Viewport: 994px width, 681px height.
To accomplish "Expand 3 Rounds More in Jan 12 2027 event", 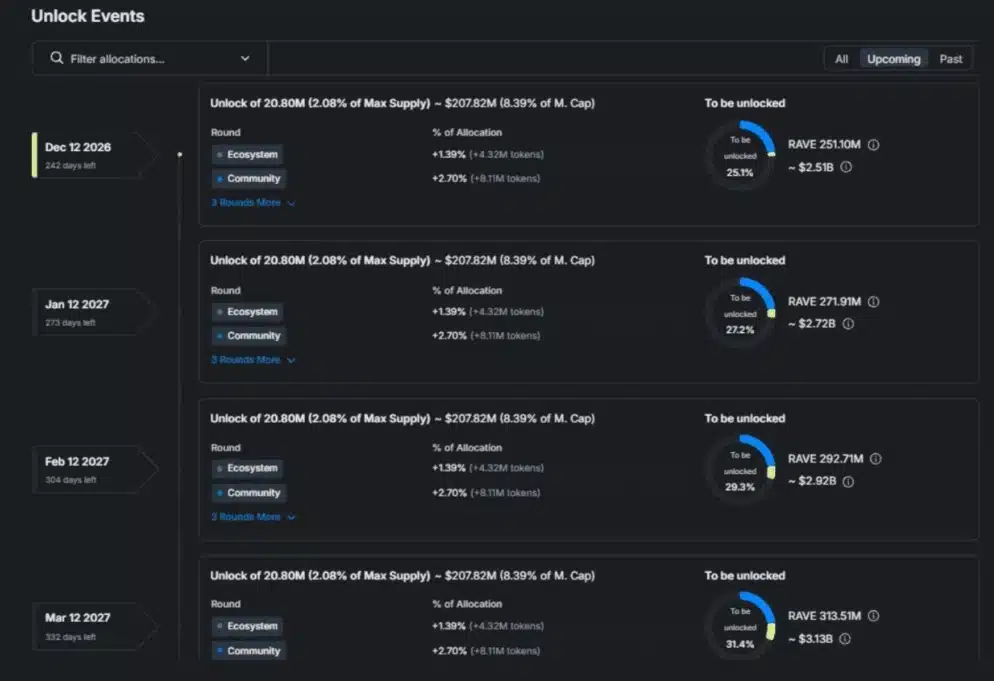I will 252,360.
